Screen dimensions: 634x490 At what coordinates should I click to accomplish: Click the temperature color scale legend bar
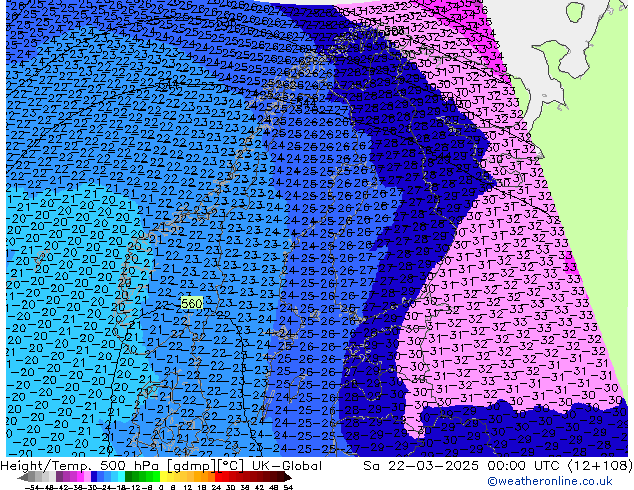click(x=155, y=477)
